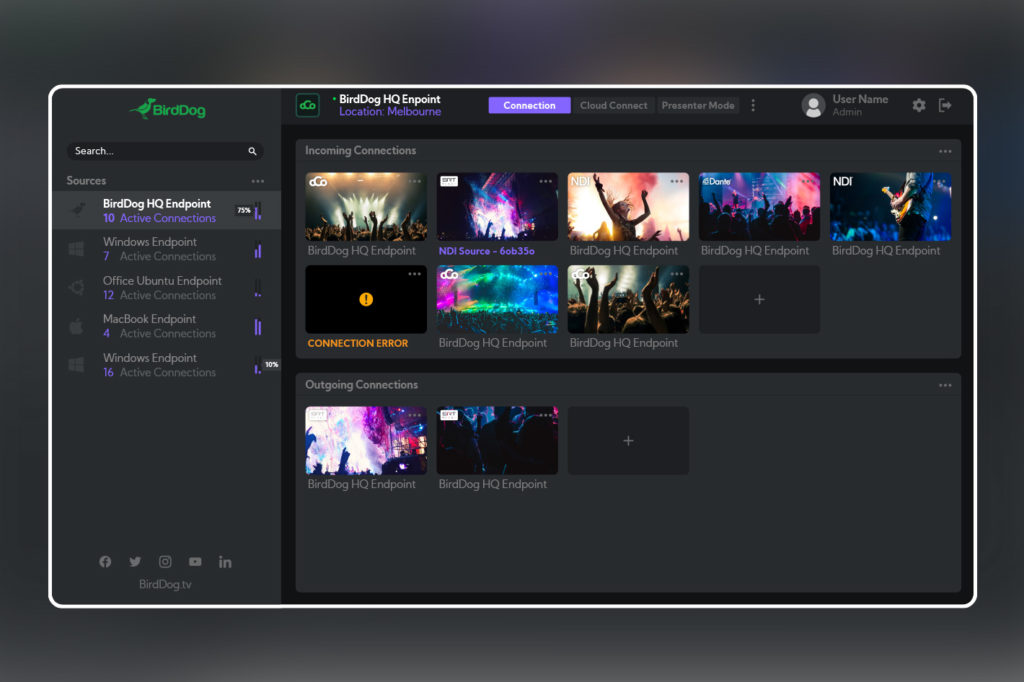Image resolution: width=1024 pixels, height=682 pixels.
Task: Open header vertical three-dot menu
Action: tap(753, 105)
